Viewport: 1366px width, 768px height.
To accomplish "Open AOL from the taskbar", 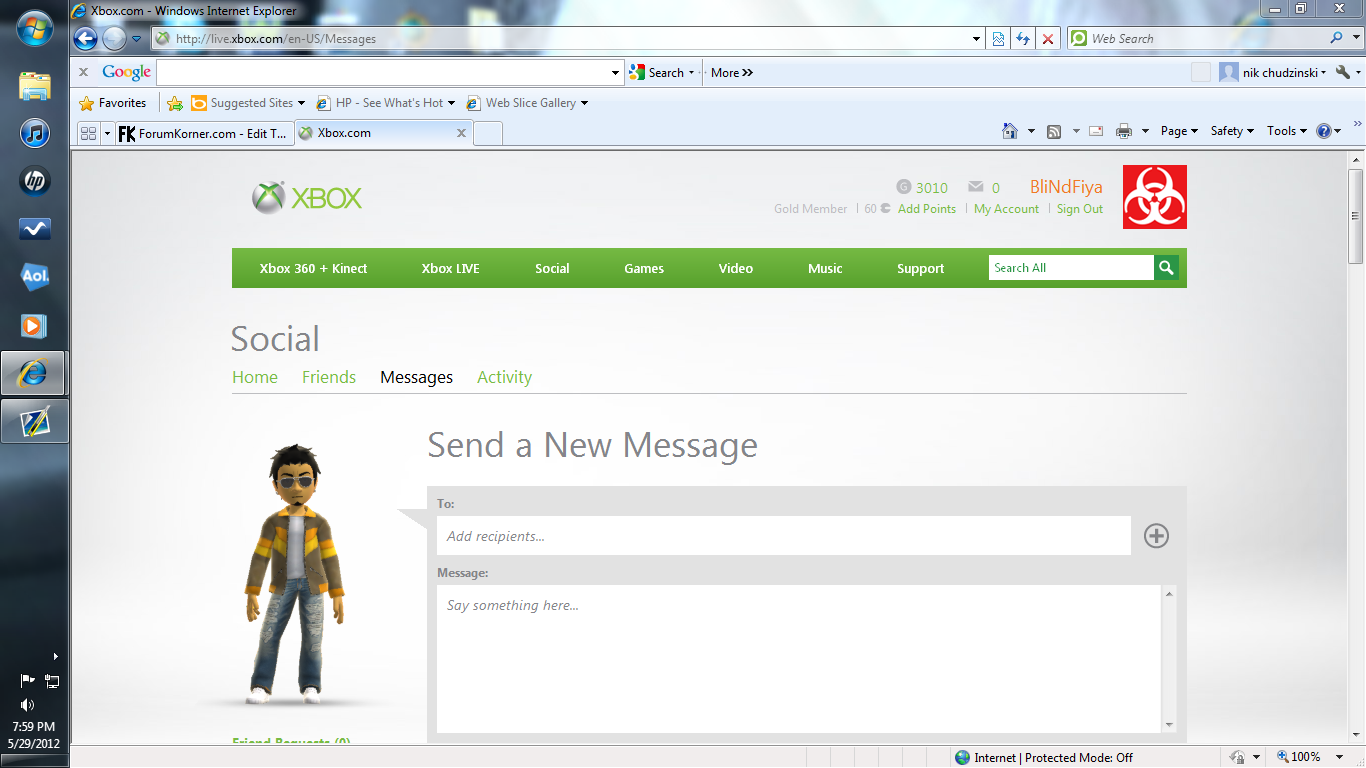I will (x=35, y=277).
